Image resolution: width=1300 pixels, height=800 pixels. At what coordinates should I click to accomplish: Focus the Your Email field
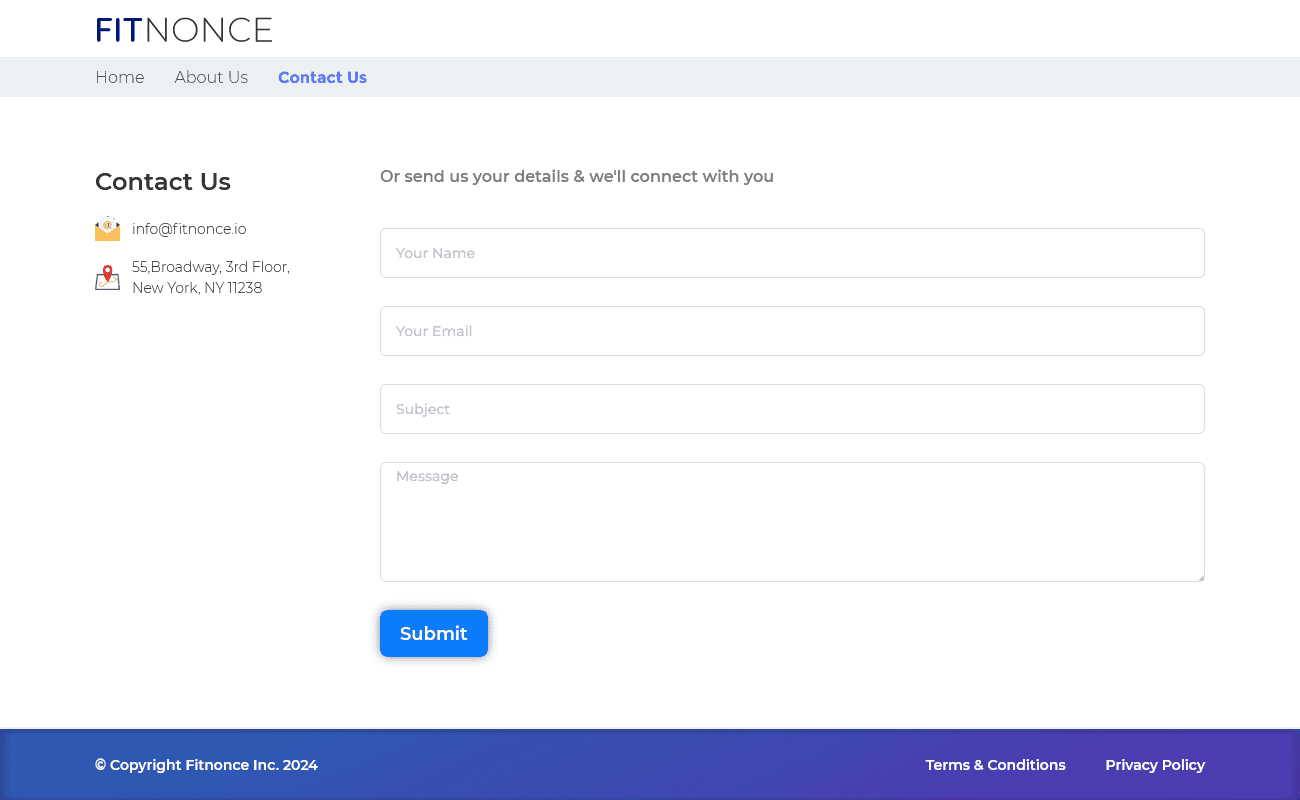792,331
